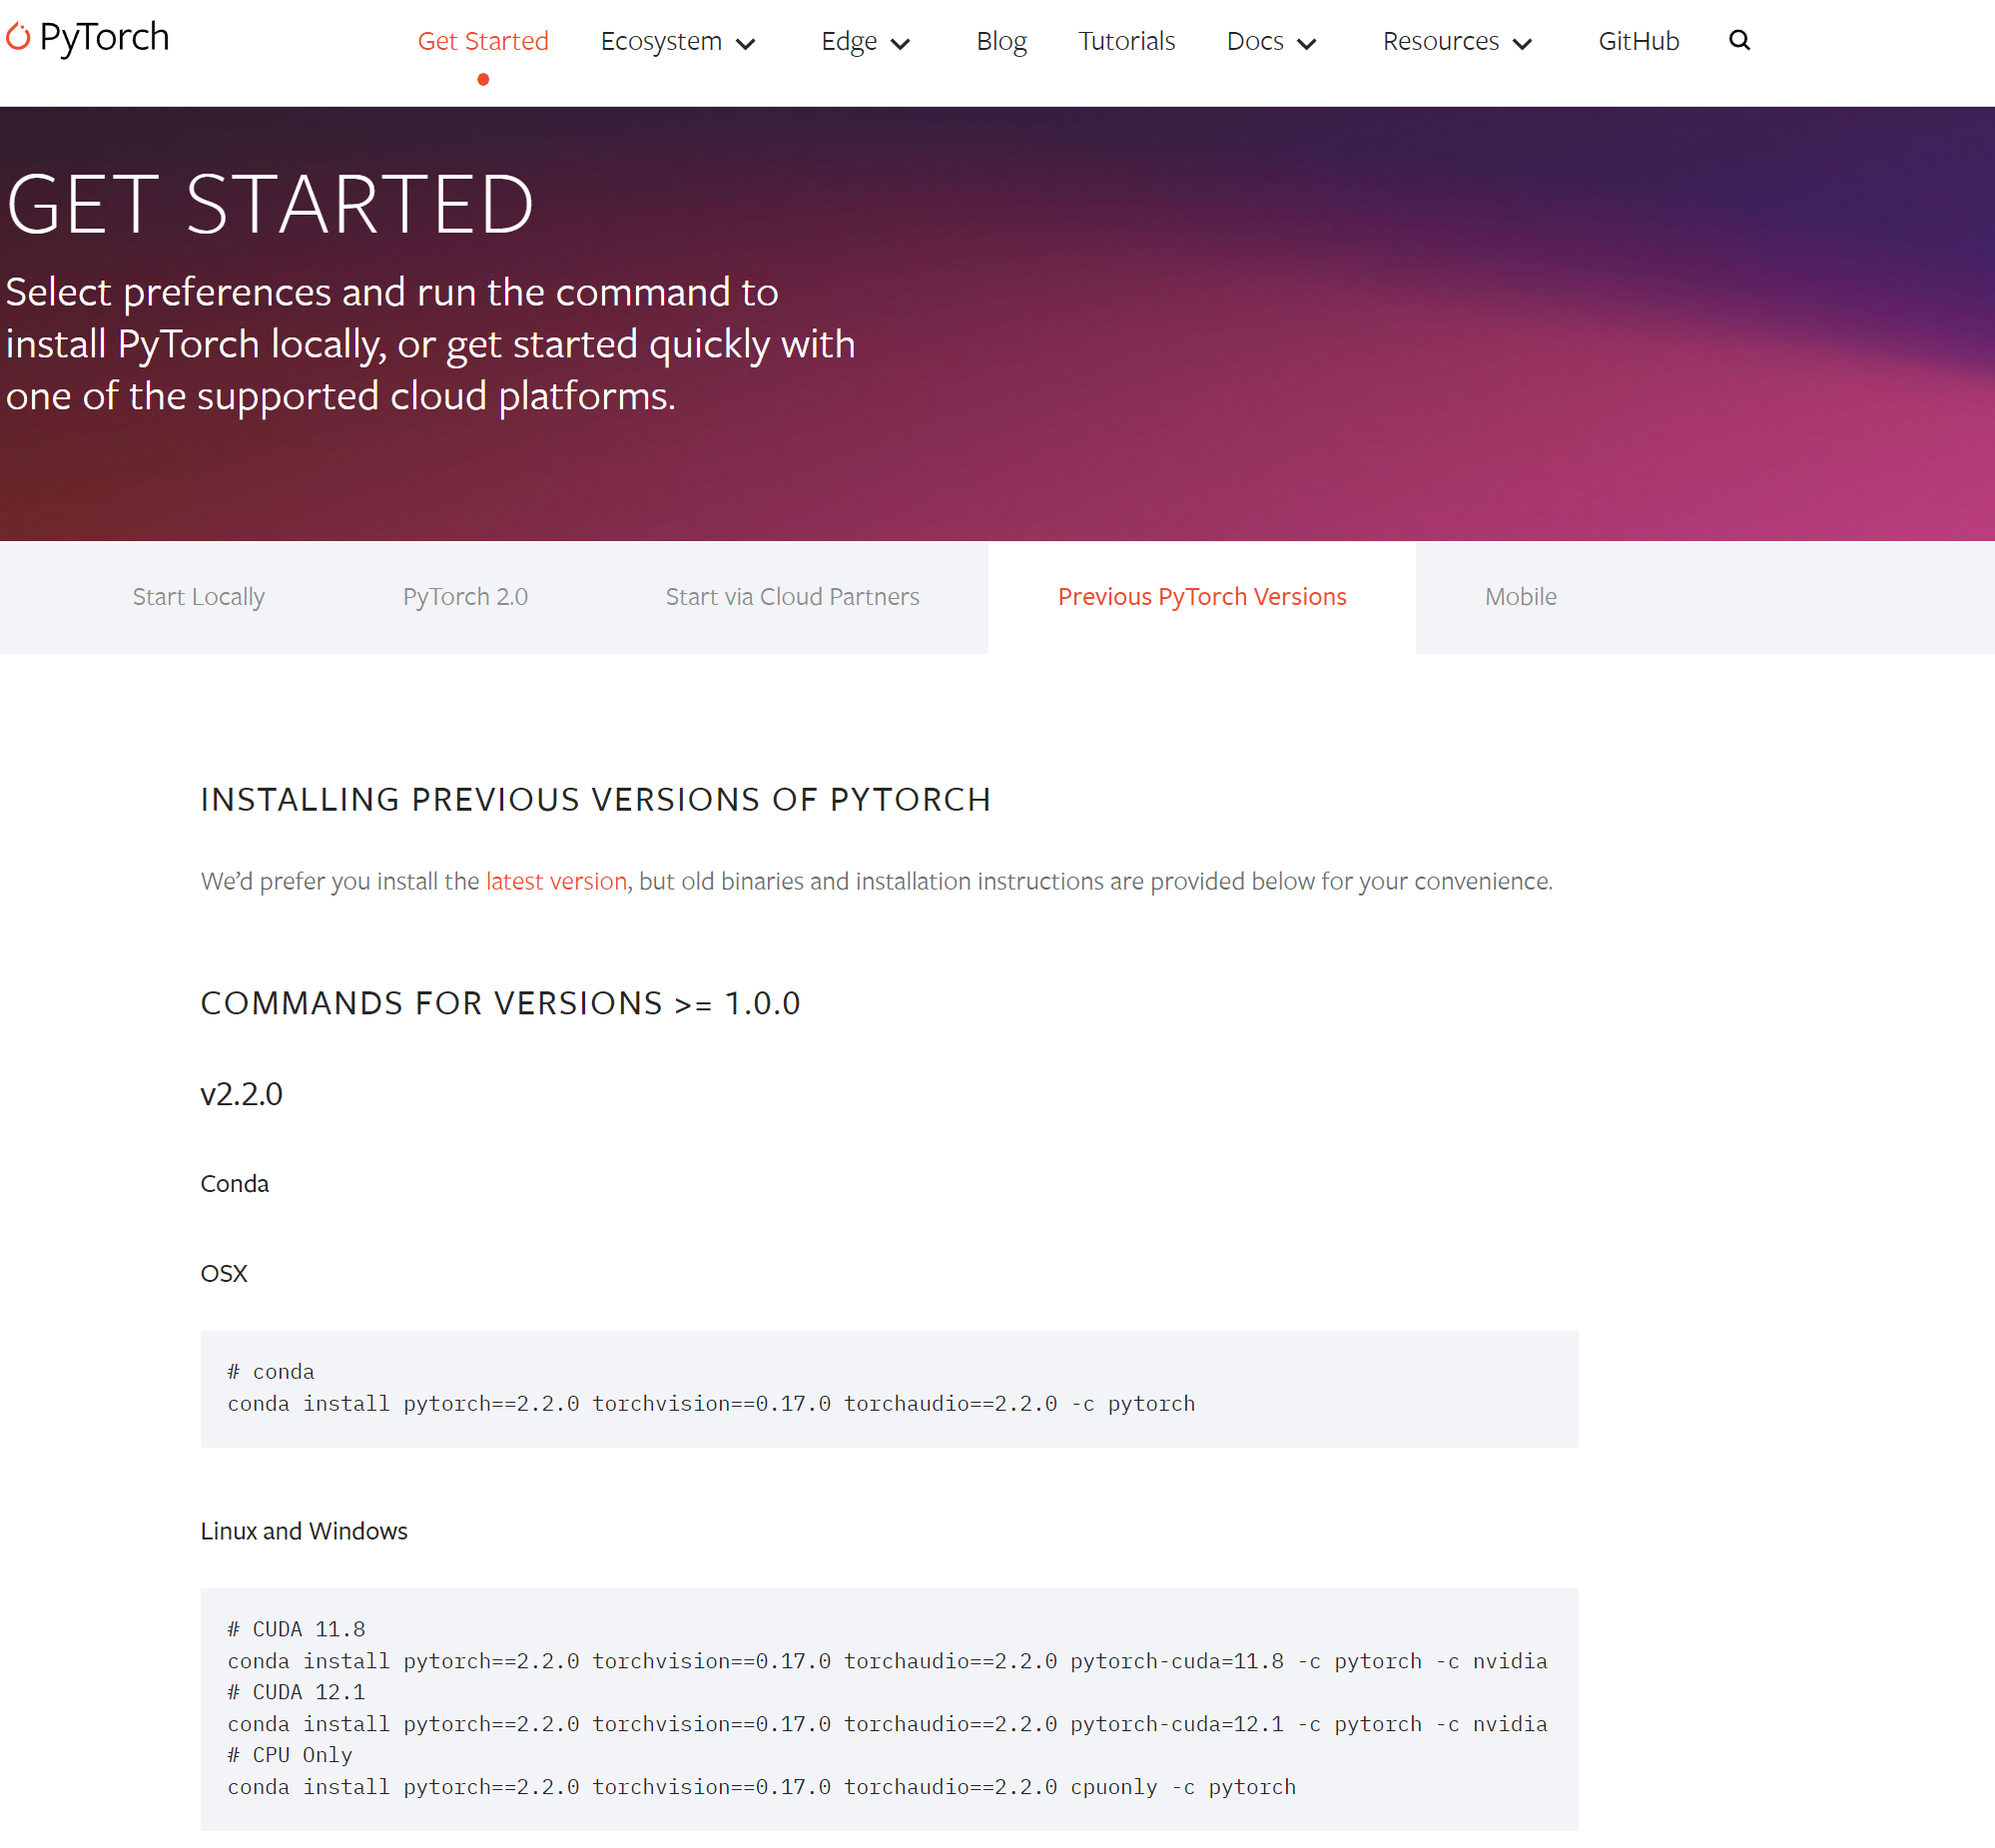Select the Mobile tab
The height and width of the screenshot is (1848, 1995).
point(1519,596)
